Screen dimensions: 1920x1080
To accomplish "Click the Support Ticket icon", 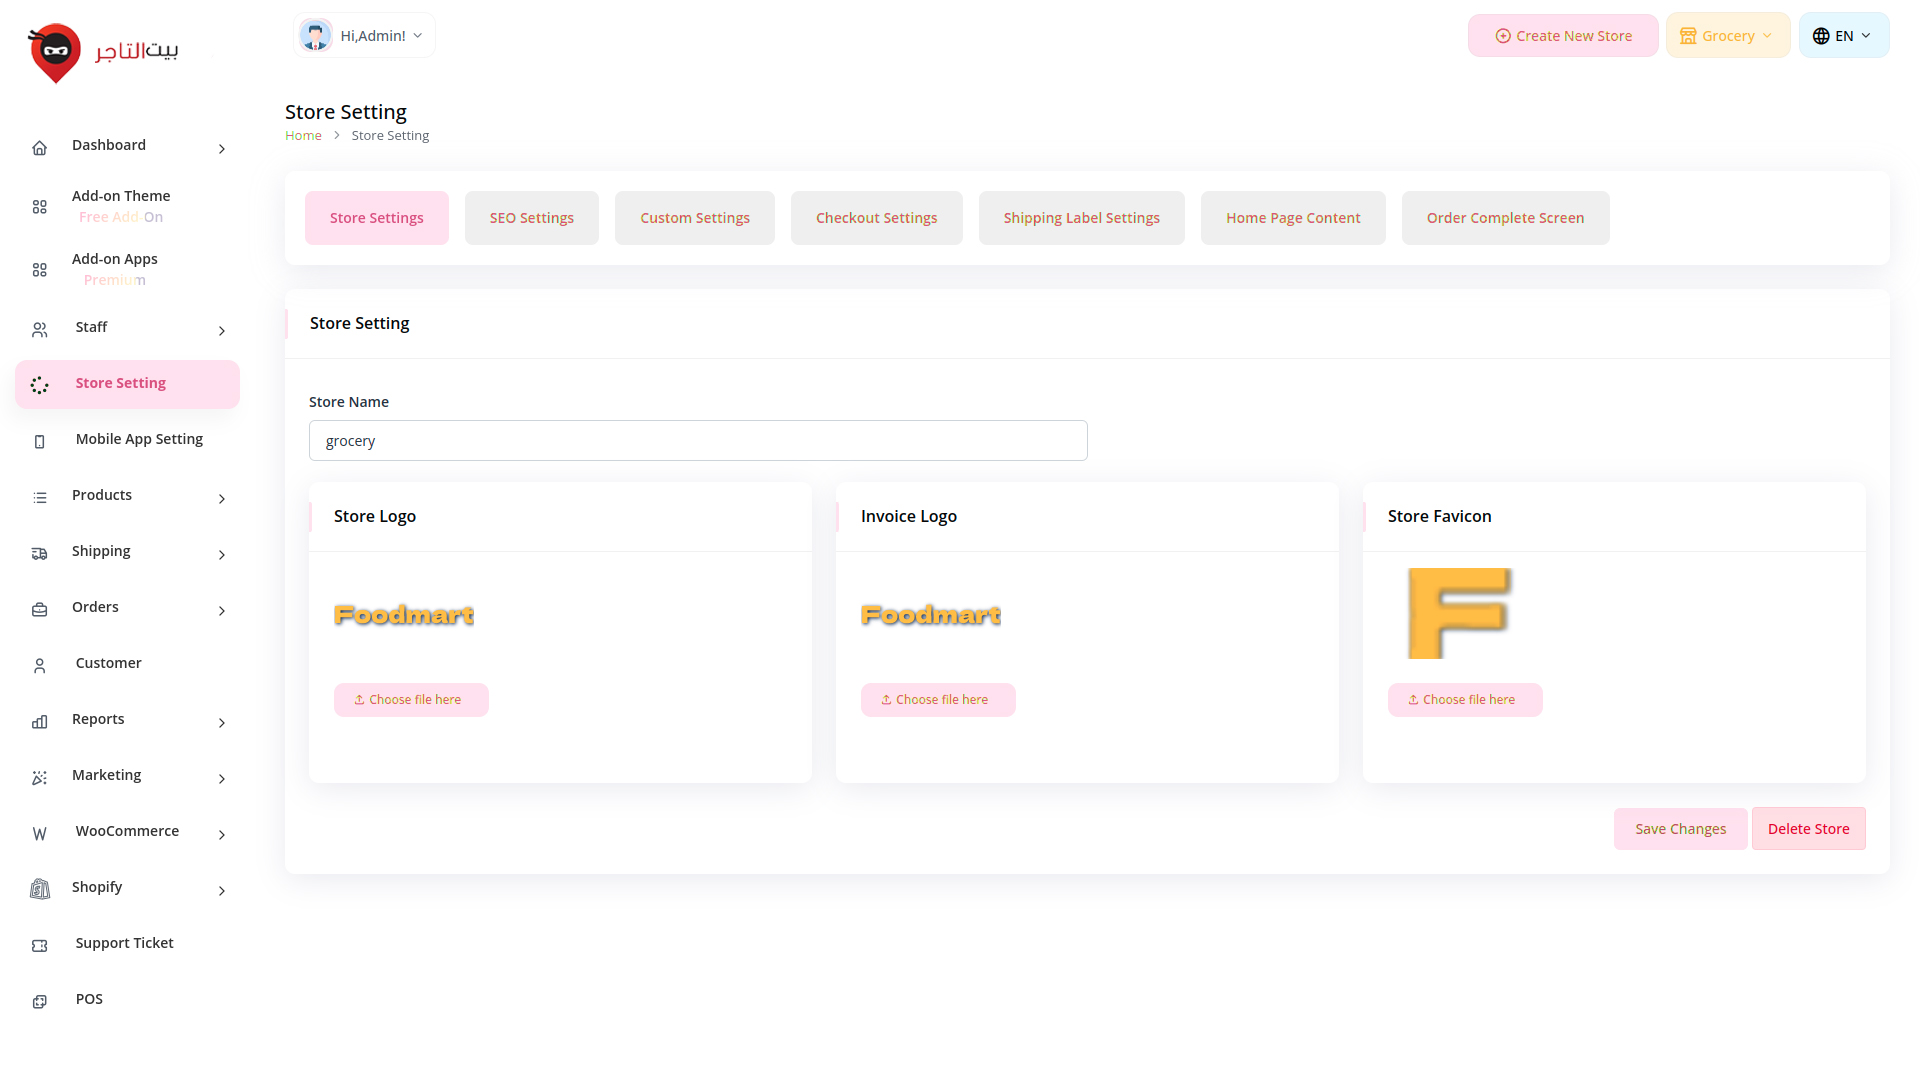I will pos(40,946).
